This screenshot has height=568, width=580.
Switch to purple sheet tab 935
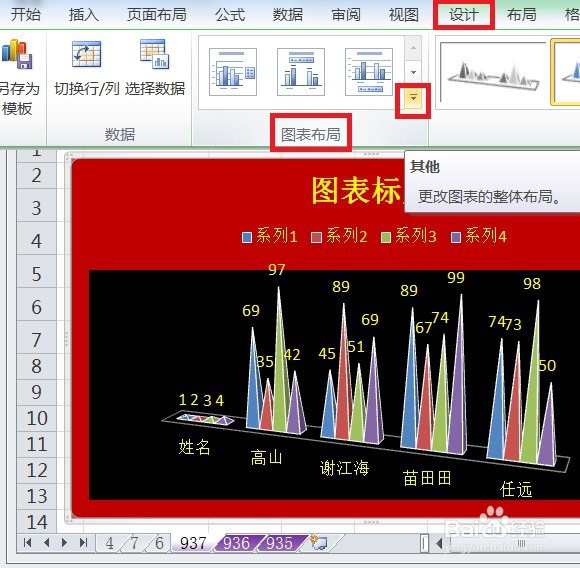point(280,543)
